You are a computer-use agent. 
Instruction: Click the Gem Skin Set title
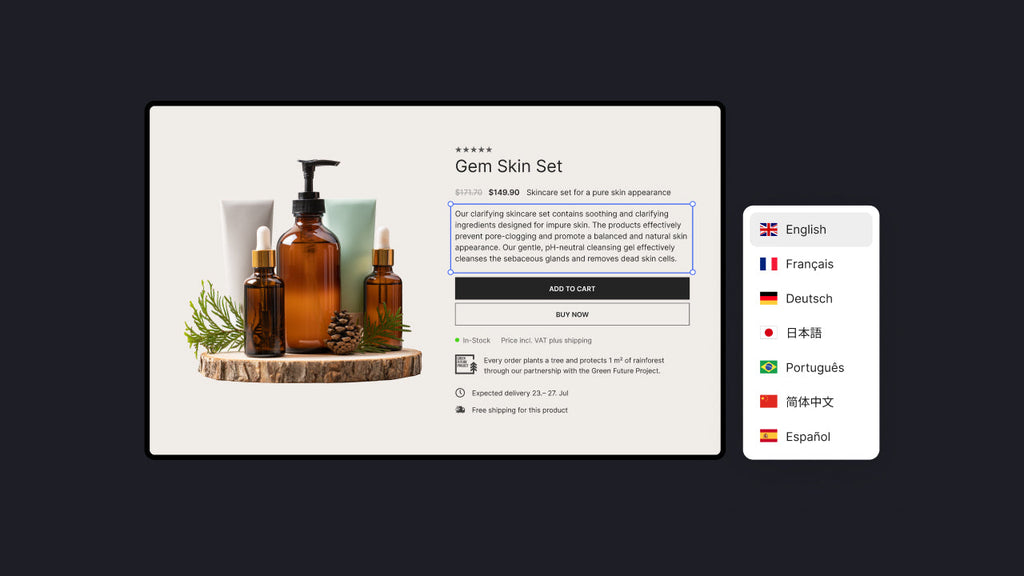tap(508, 167)
